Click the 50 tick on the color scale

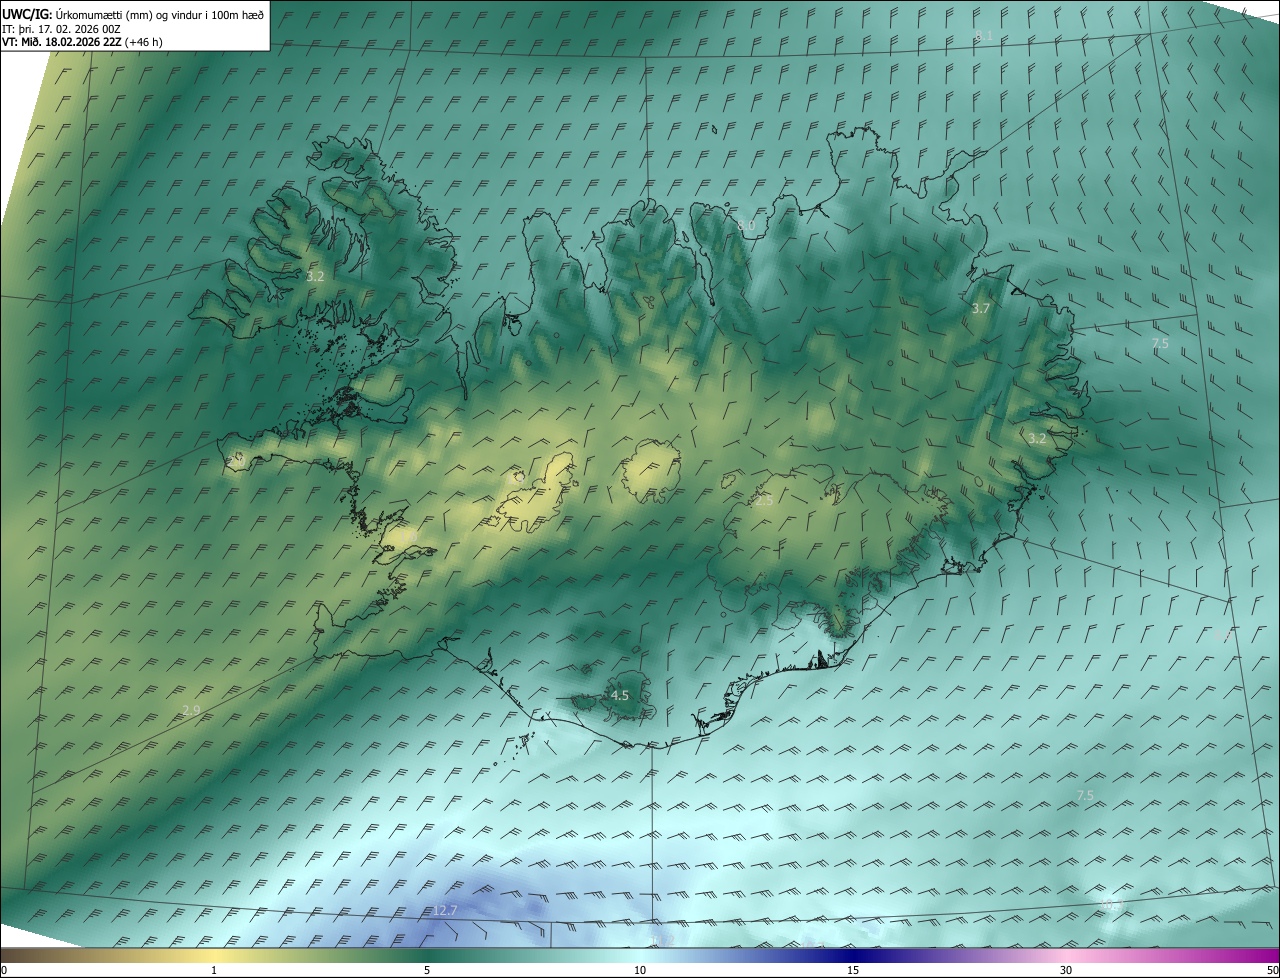1272,971
